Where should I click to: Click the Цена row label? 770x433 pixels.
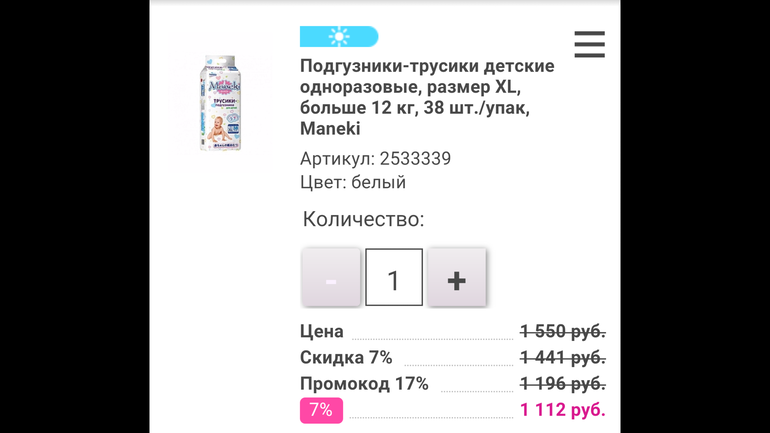point(322,331)
